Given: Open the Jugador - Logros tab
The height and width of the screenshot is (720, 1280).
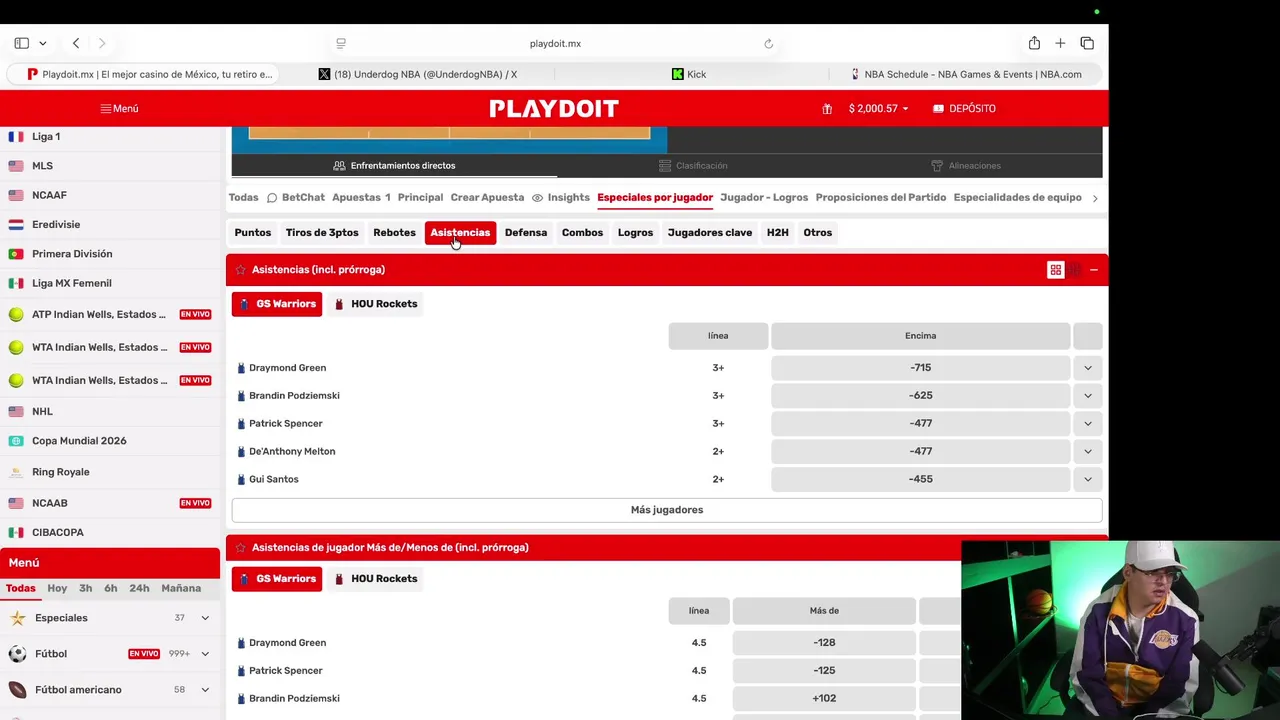Looking at the screenshot, I should pos(764,198).
